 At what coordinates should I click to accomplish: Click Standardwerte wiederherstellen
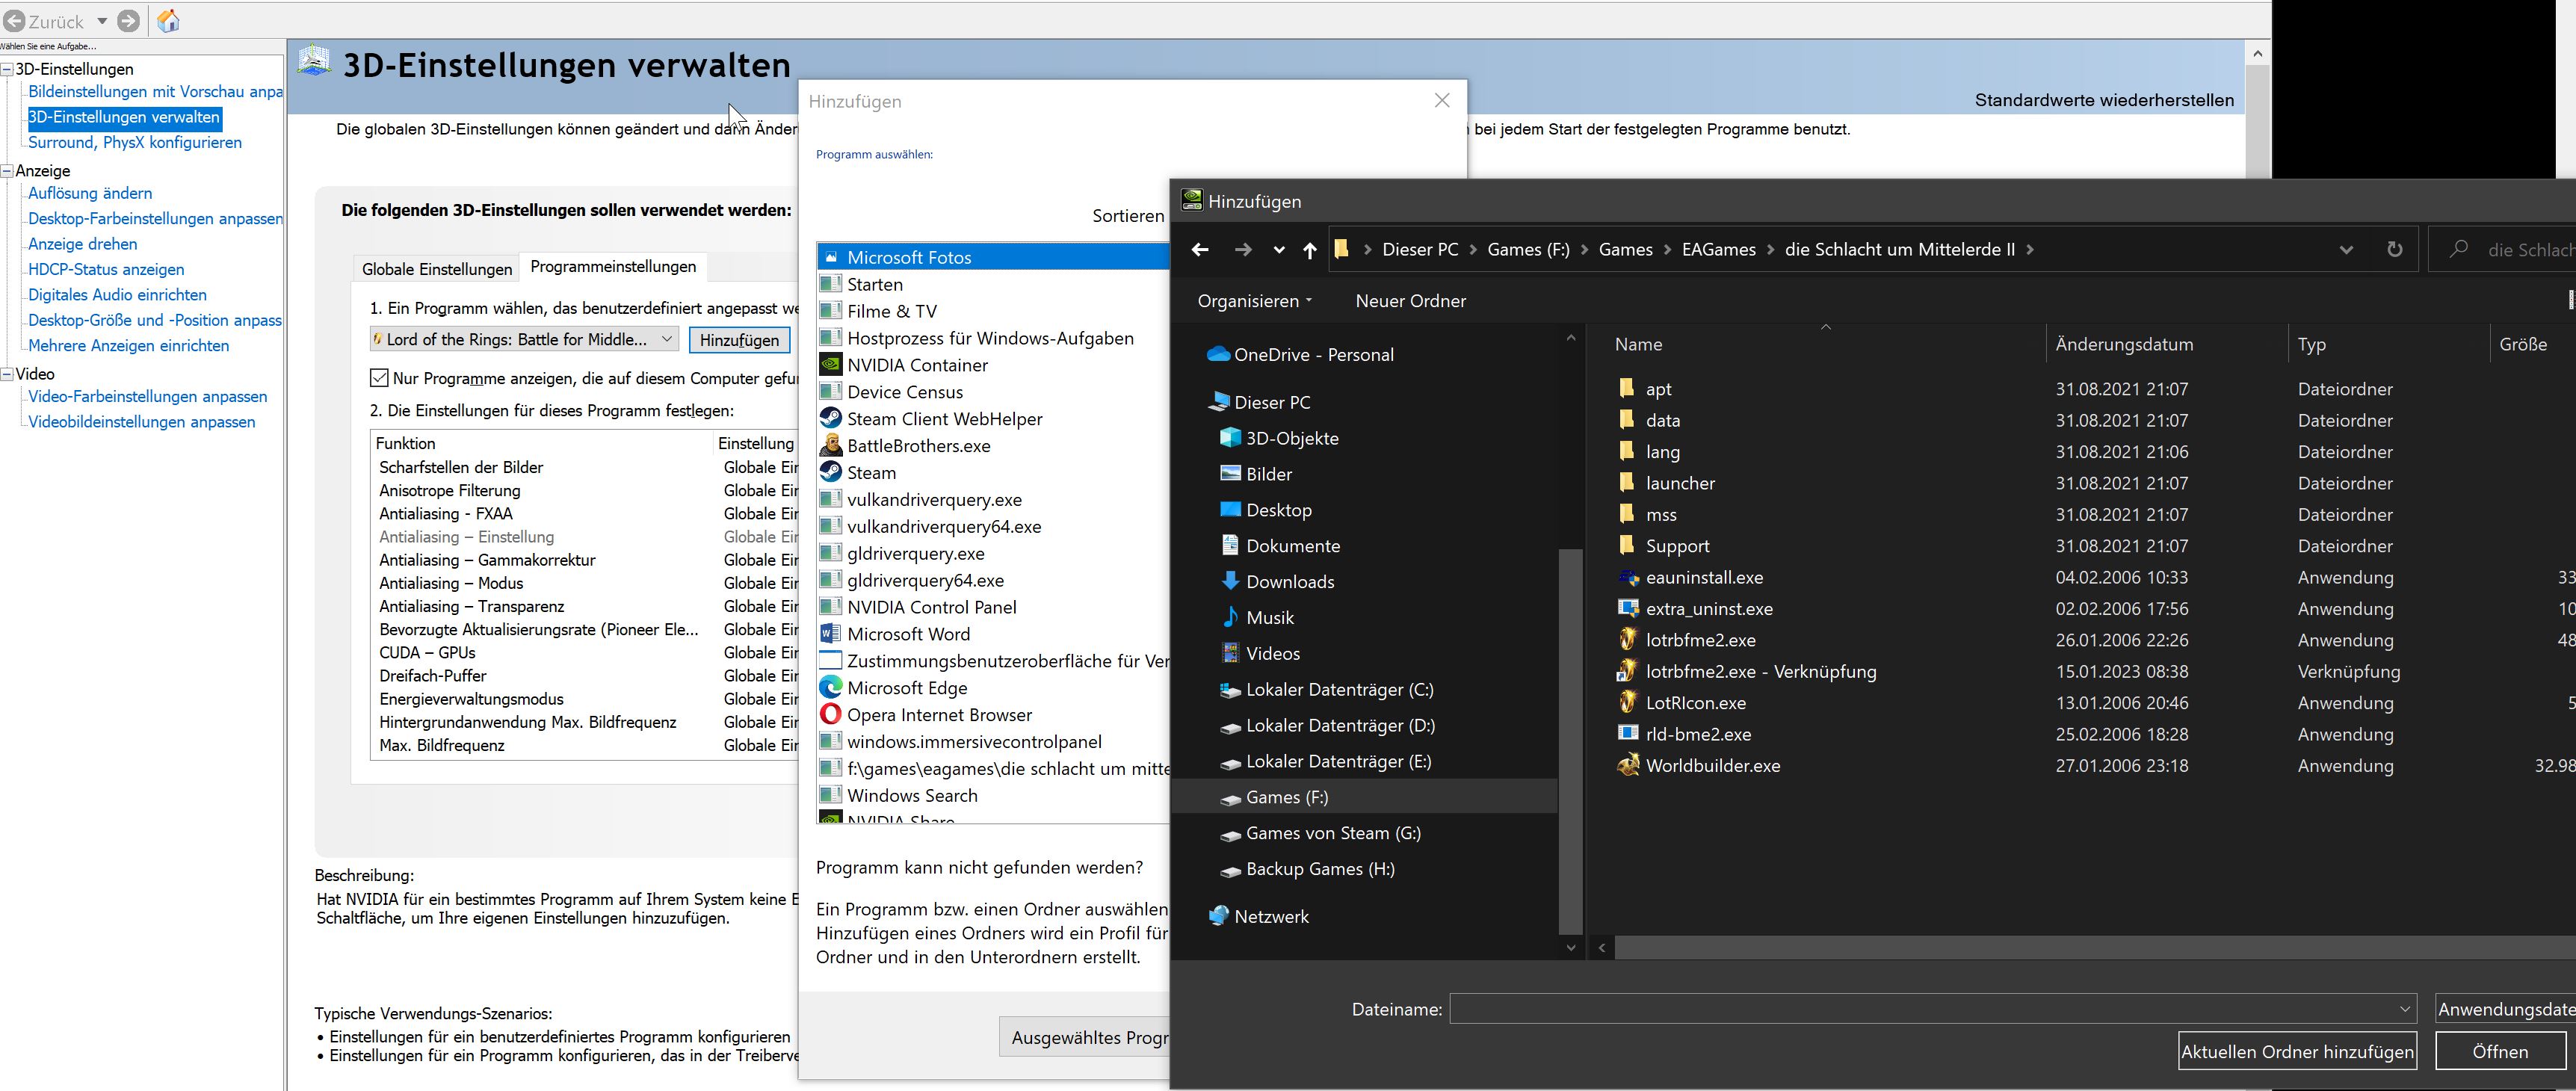tap(2104, 100)
